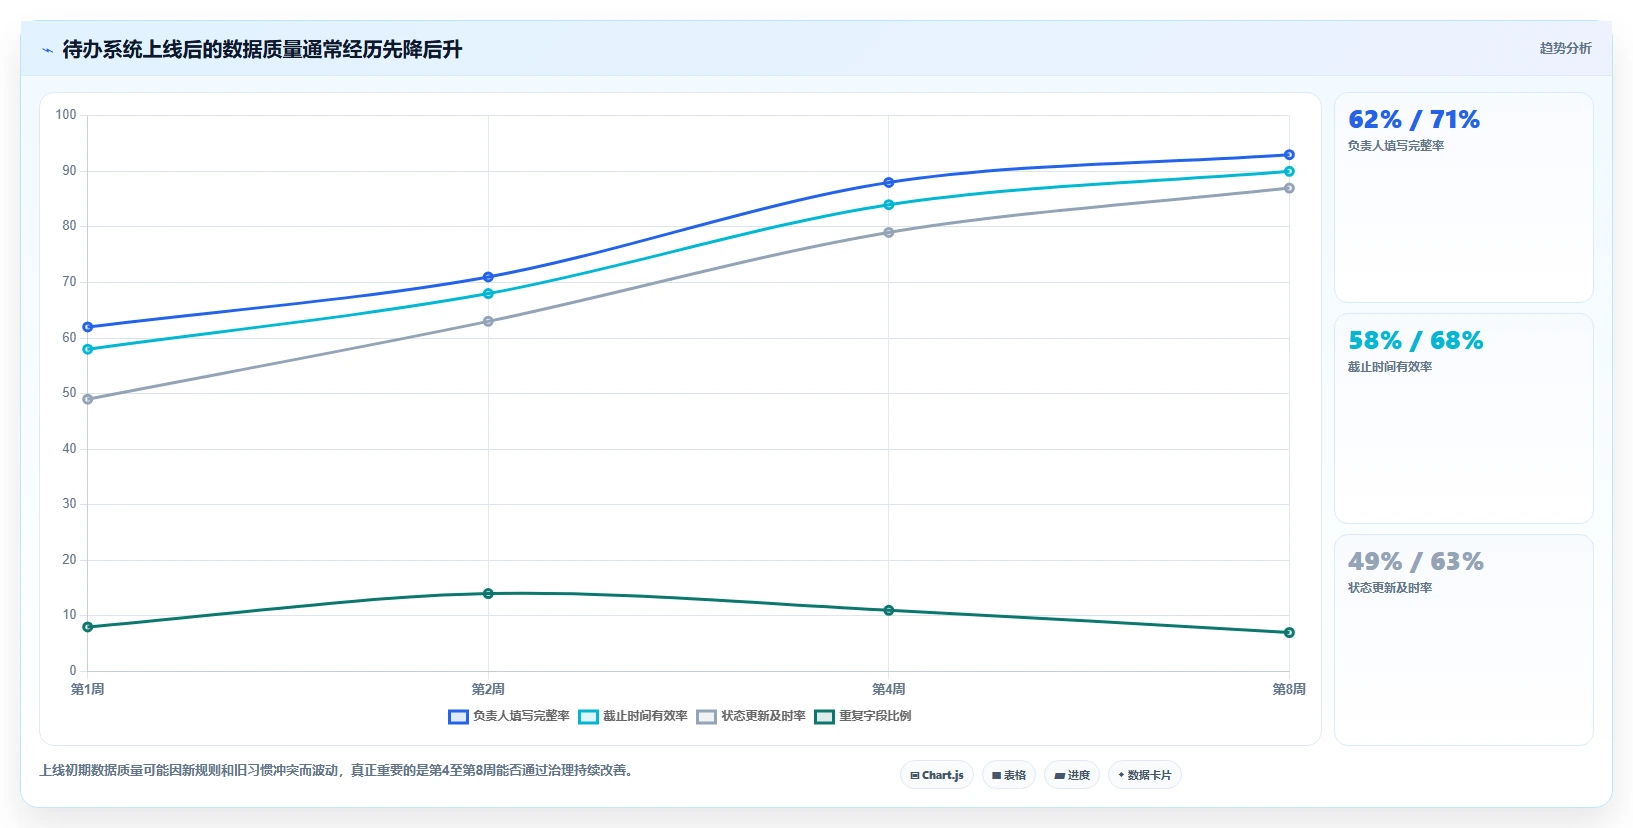Click the 负责人填写完整率 card label
The image size is (1633, 828).
coord(1396,146)
